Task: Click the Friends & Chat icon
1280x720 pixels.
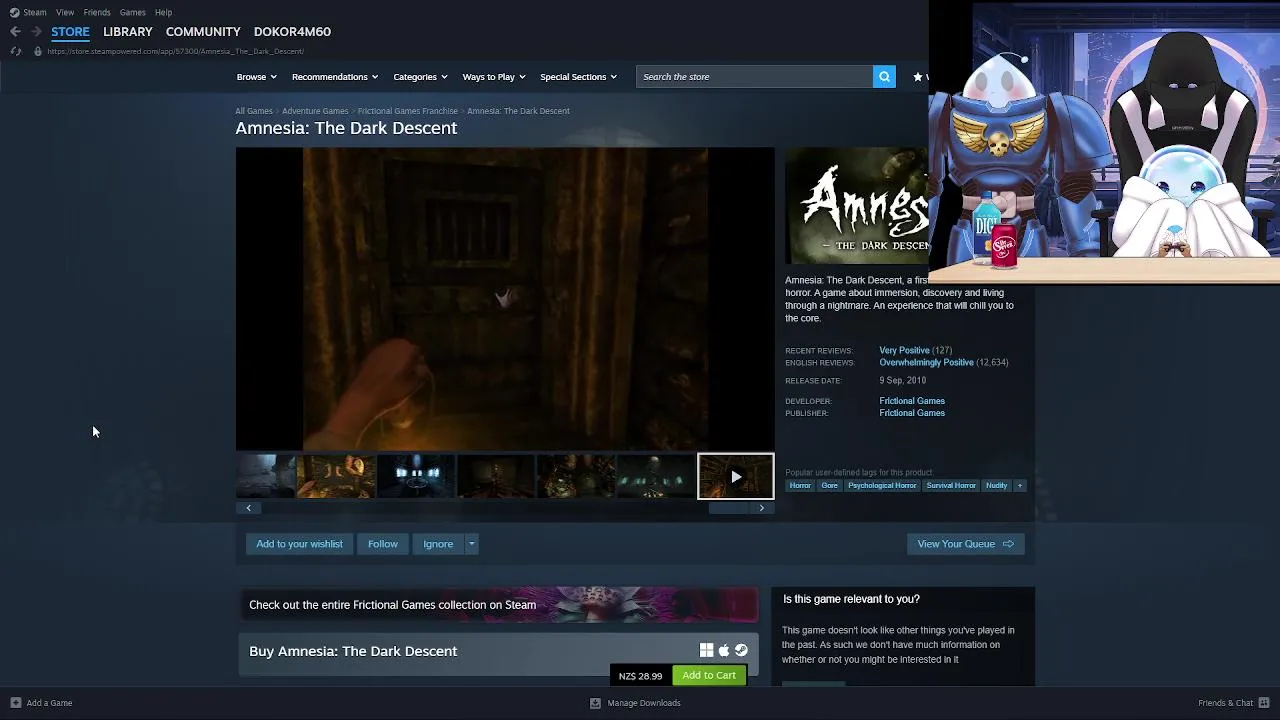Action: point(1264,703)
